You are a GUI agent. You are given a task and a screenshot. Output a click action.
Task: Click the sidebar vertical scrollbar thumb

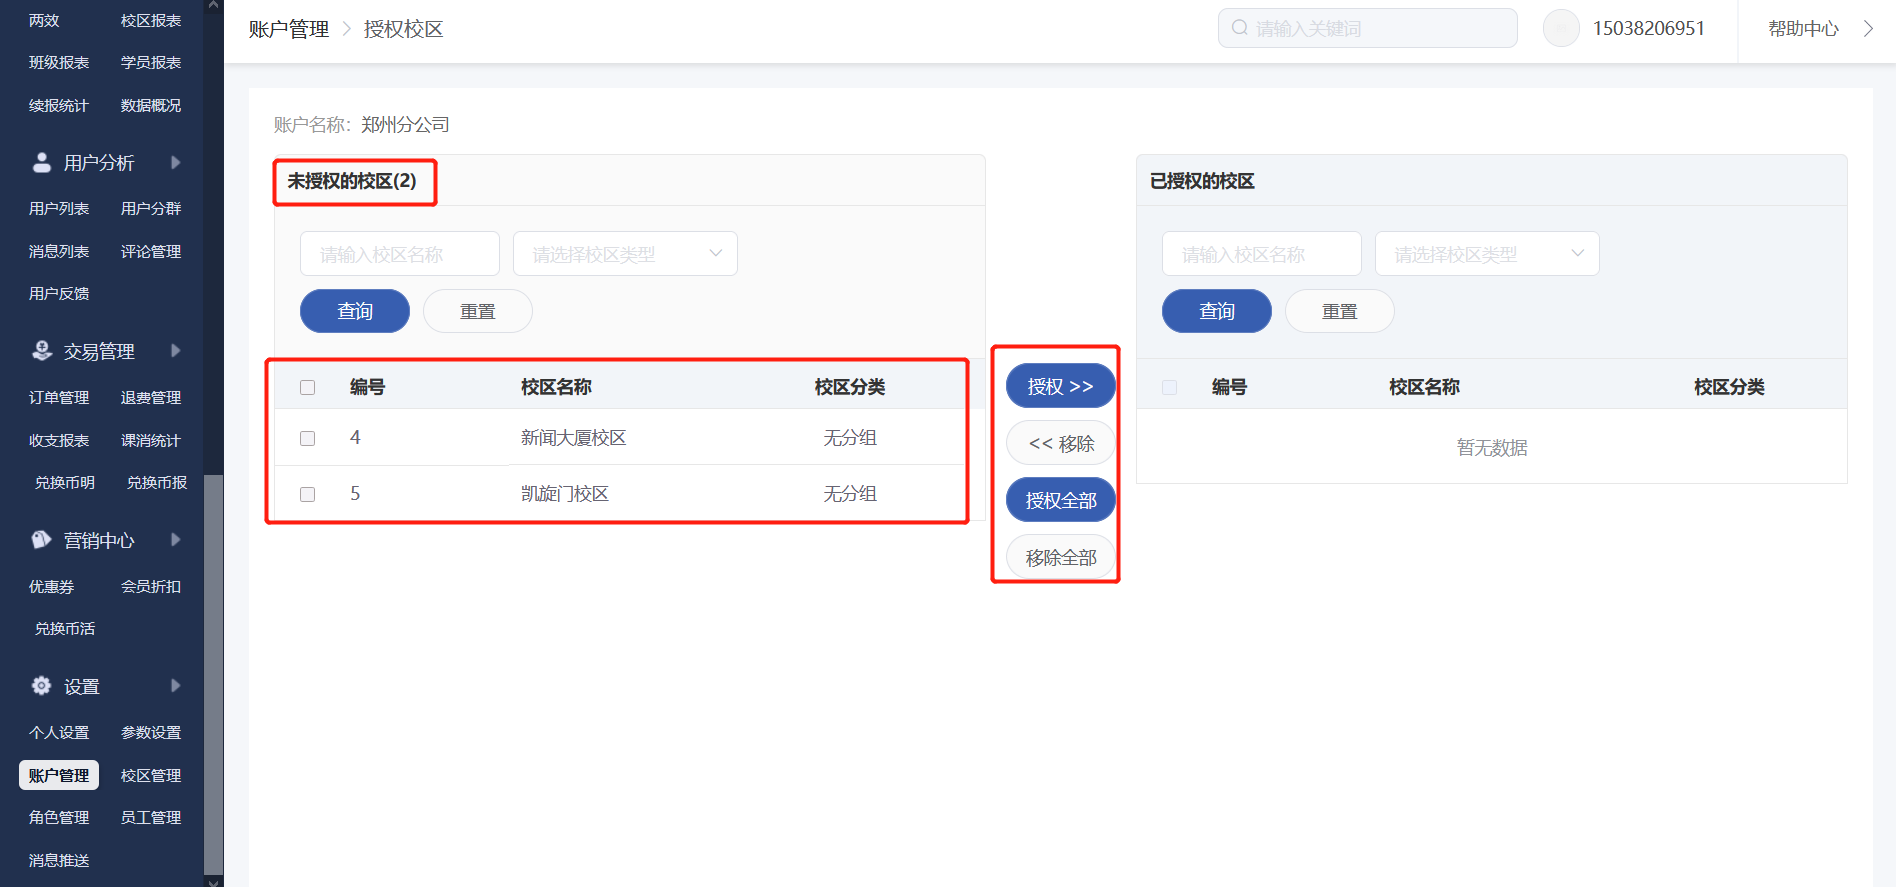click(x=213, y=675)
